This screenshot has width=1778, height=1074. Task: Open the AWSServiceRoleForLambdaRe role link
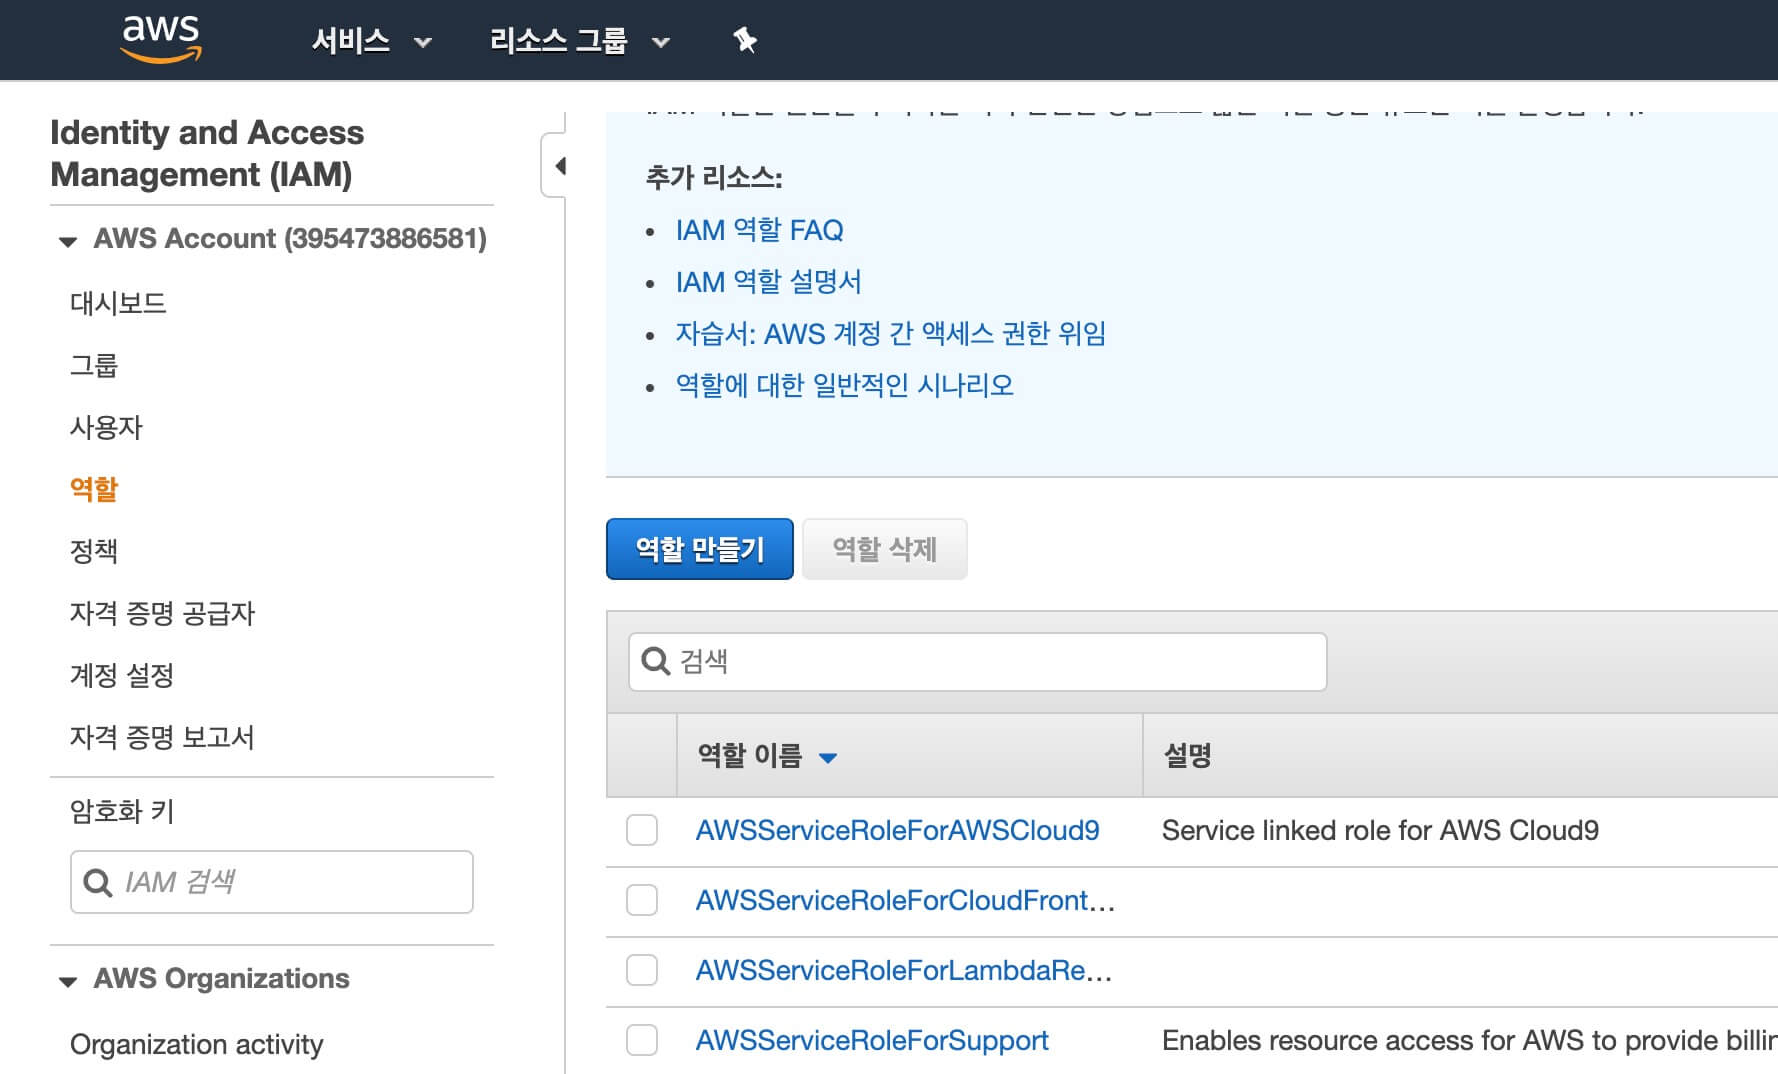click(904, 970)
